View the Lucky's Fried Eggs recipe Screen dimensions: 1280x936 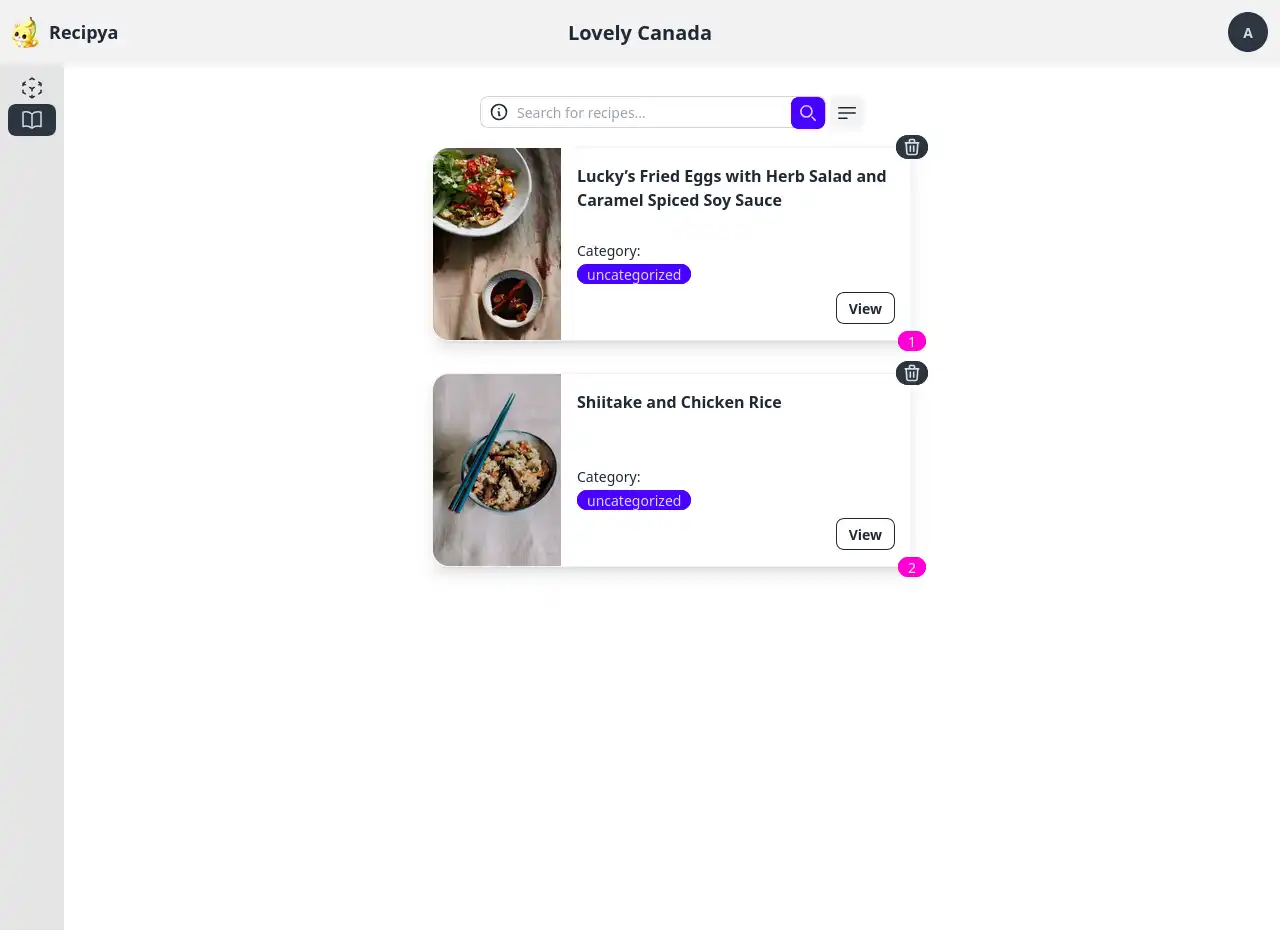[x=865, y=308]
